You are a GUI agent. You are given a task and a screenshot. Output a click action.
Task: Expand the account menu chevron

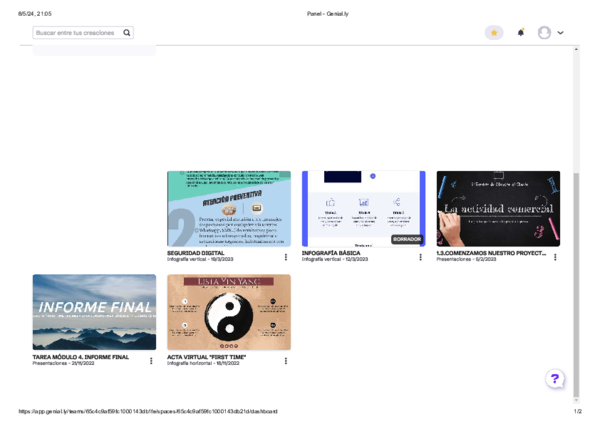[x=560, y=33]
